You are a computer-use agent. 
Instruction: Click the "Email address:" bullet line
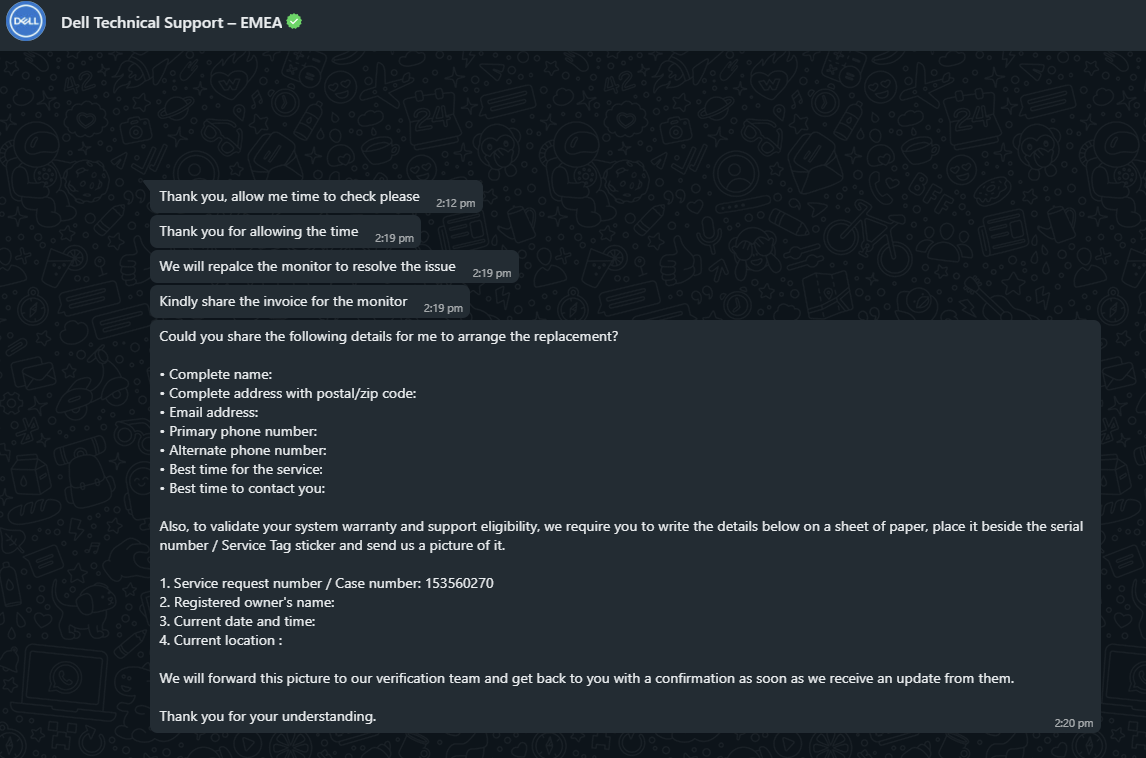(209, 412)
